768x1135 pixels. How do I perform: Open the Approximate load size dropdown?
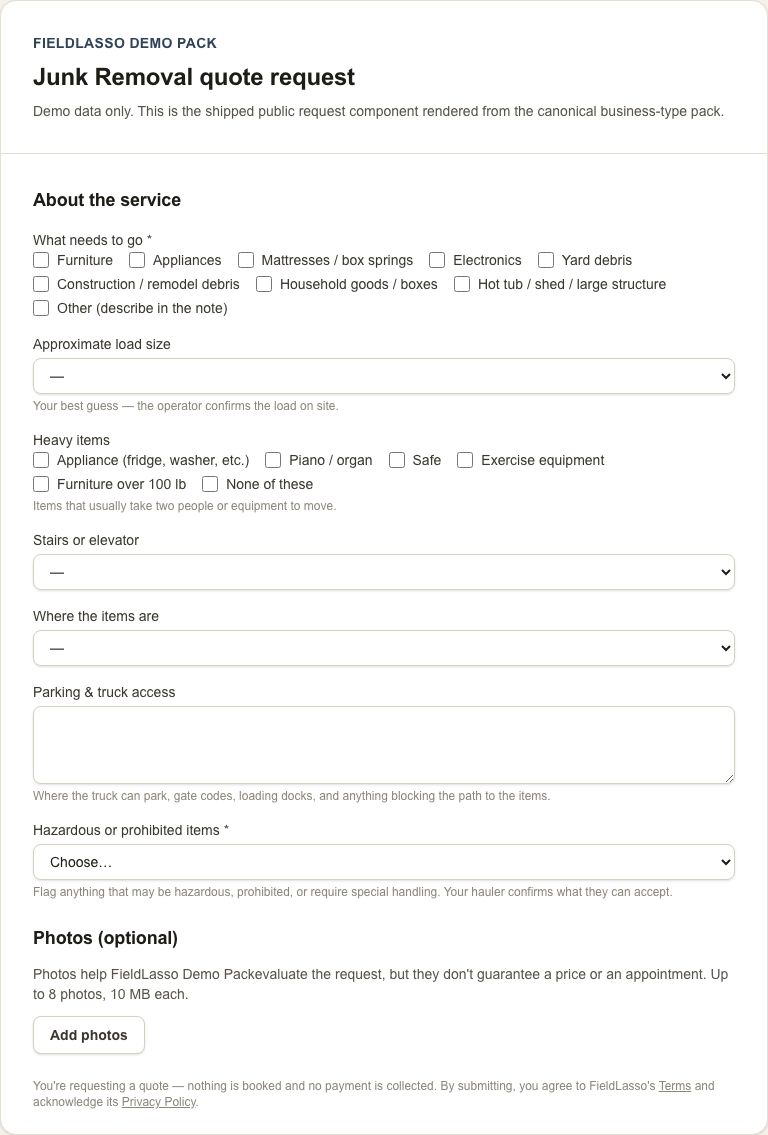(384, 376)
